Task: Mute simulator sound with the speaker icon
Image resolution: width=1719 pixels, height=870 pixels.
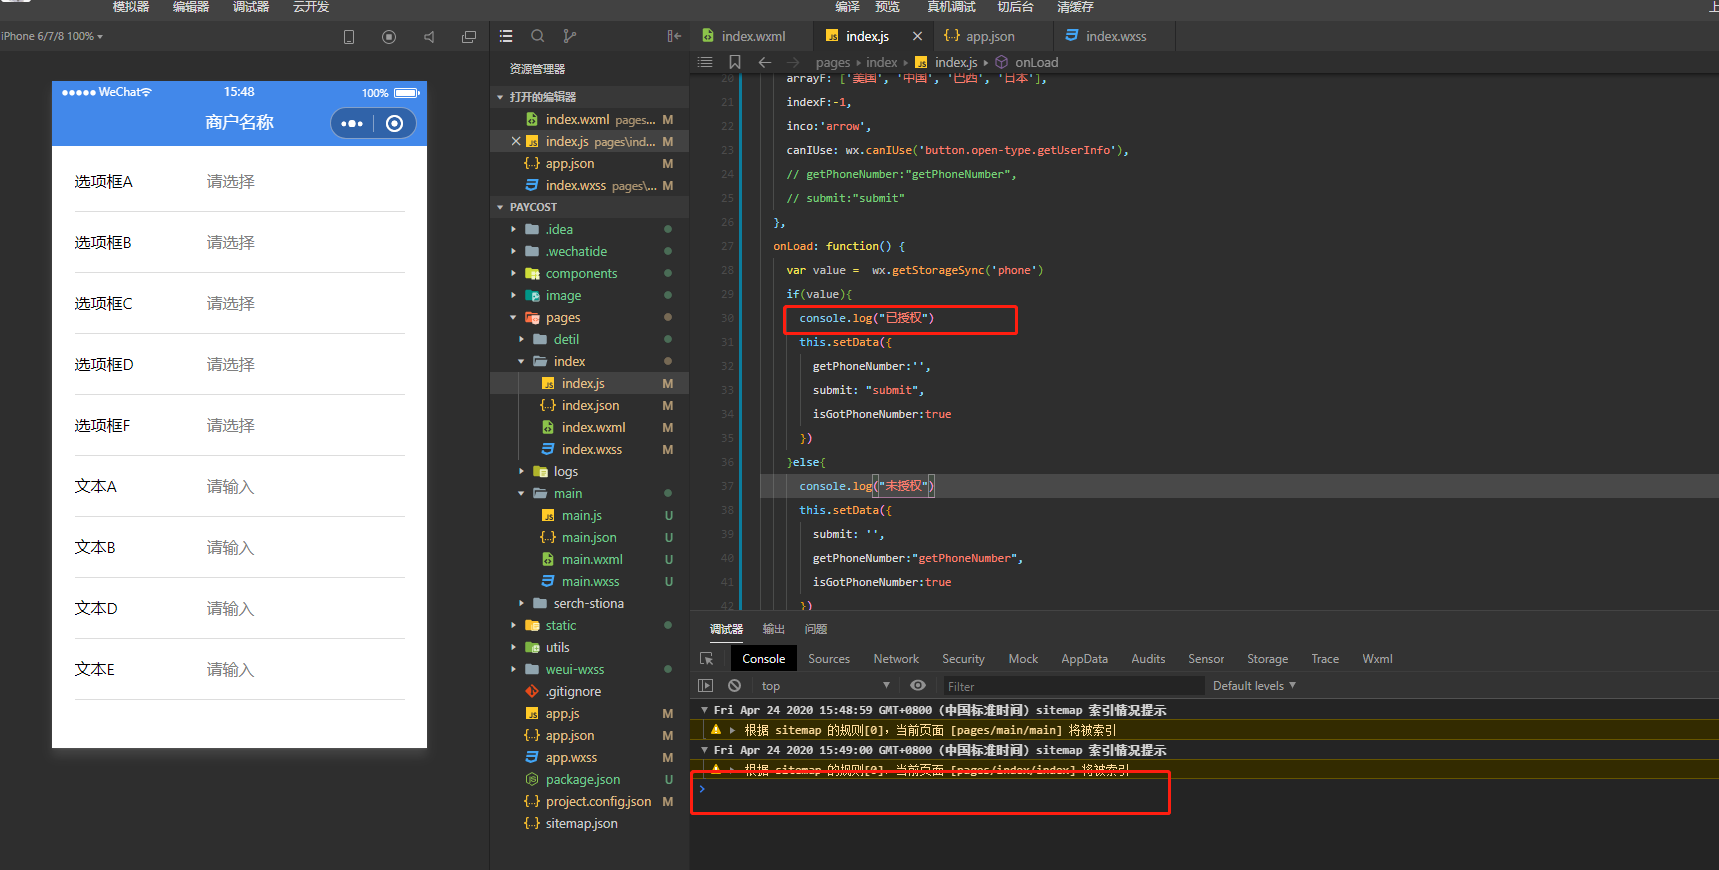Action: [x=429, y=37]
